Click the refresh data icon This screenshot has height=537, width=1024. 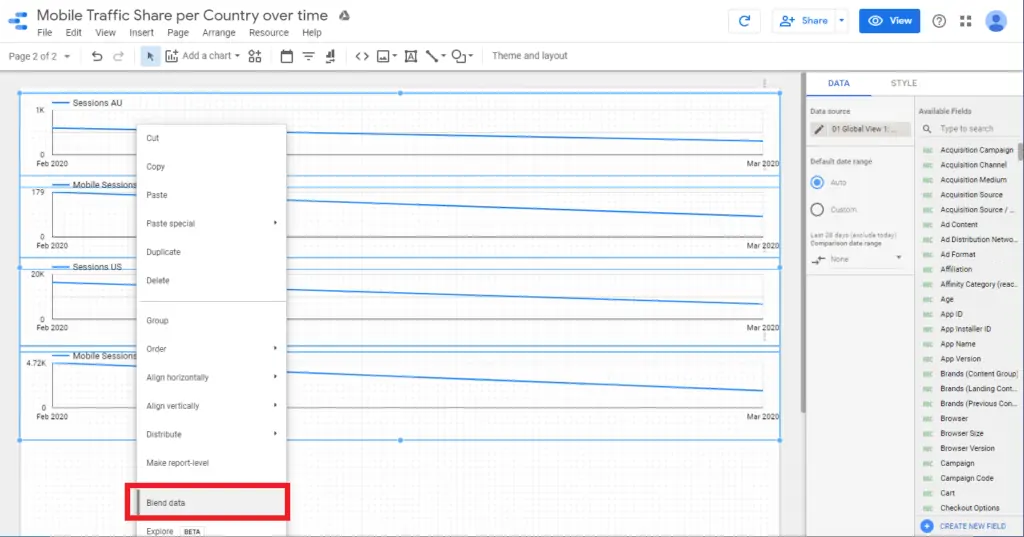744,21
